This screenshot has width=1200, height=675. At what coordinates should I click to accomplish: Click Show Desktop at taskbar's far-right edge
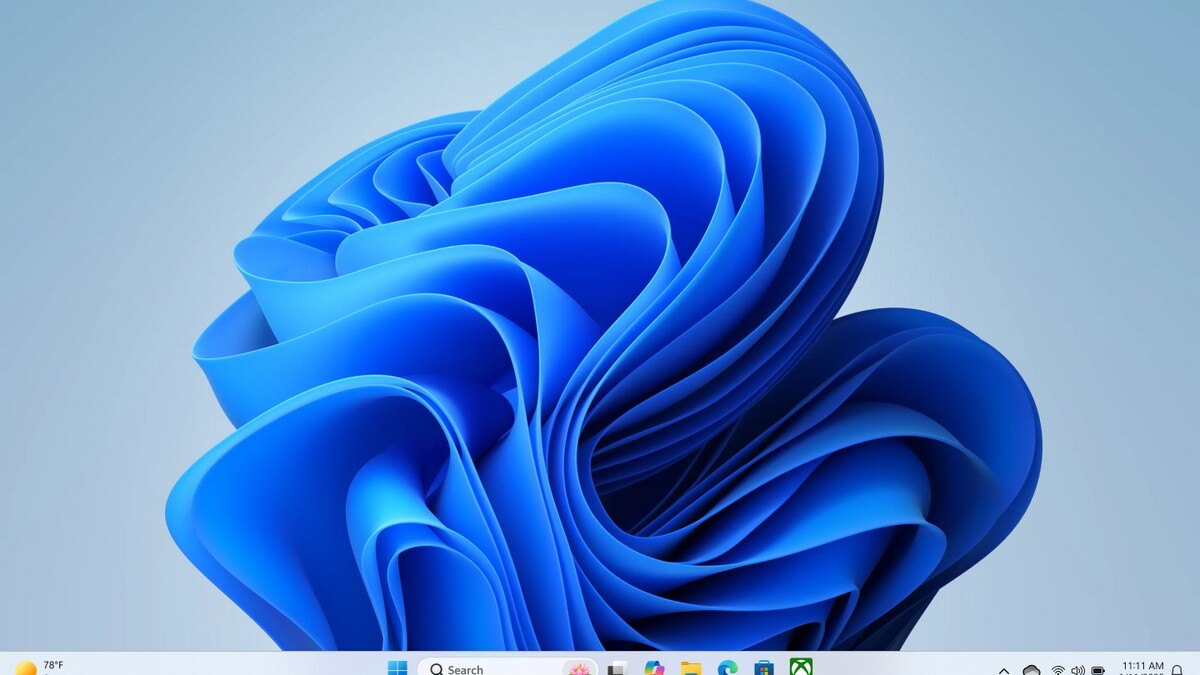tap(1196, 668)
